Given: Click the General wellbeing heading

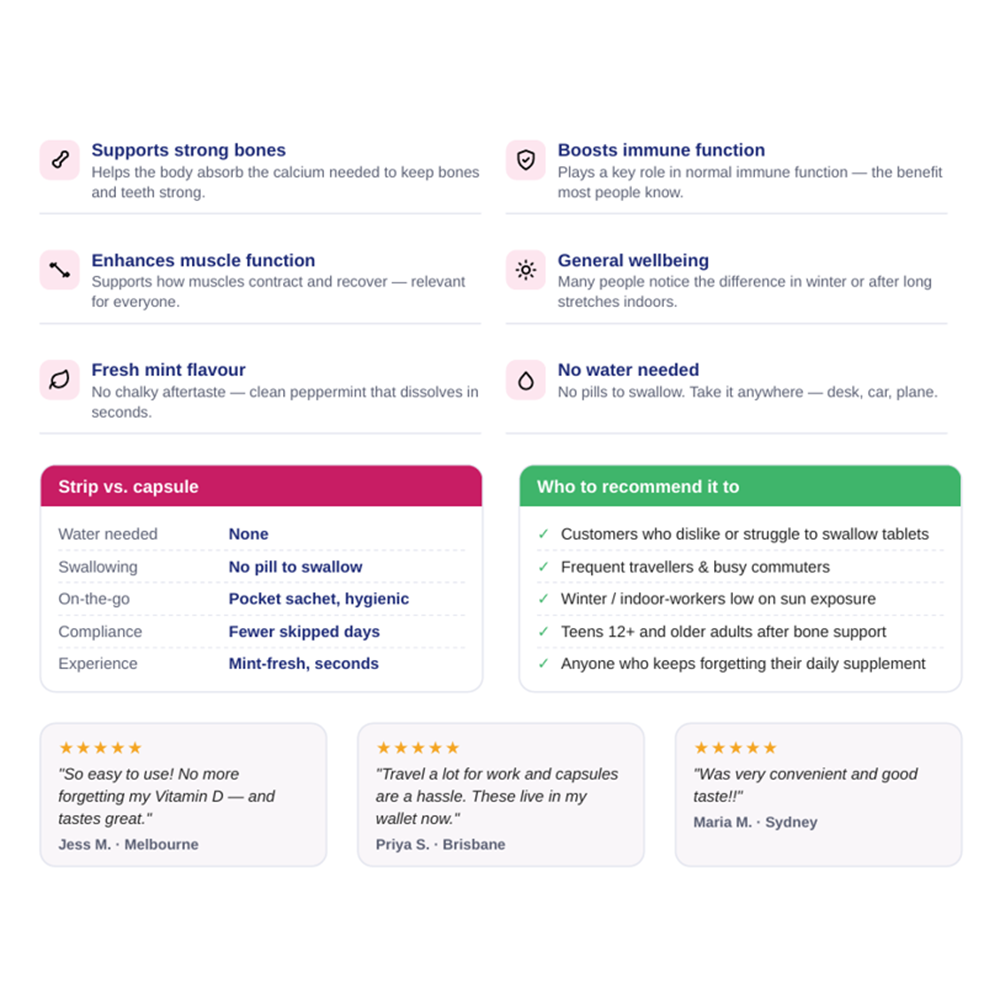Looking at the screenshot, I should (633, 260).
